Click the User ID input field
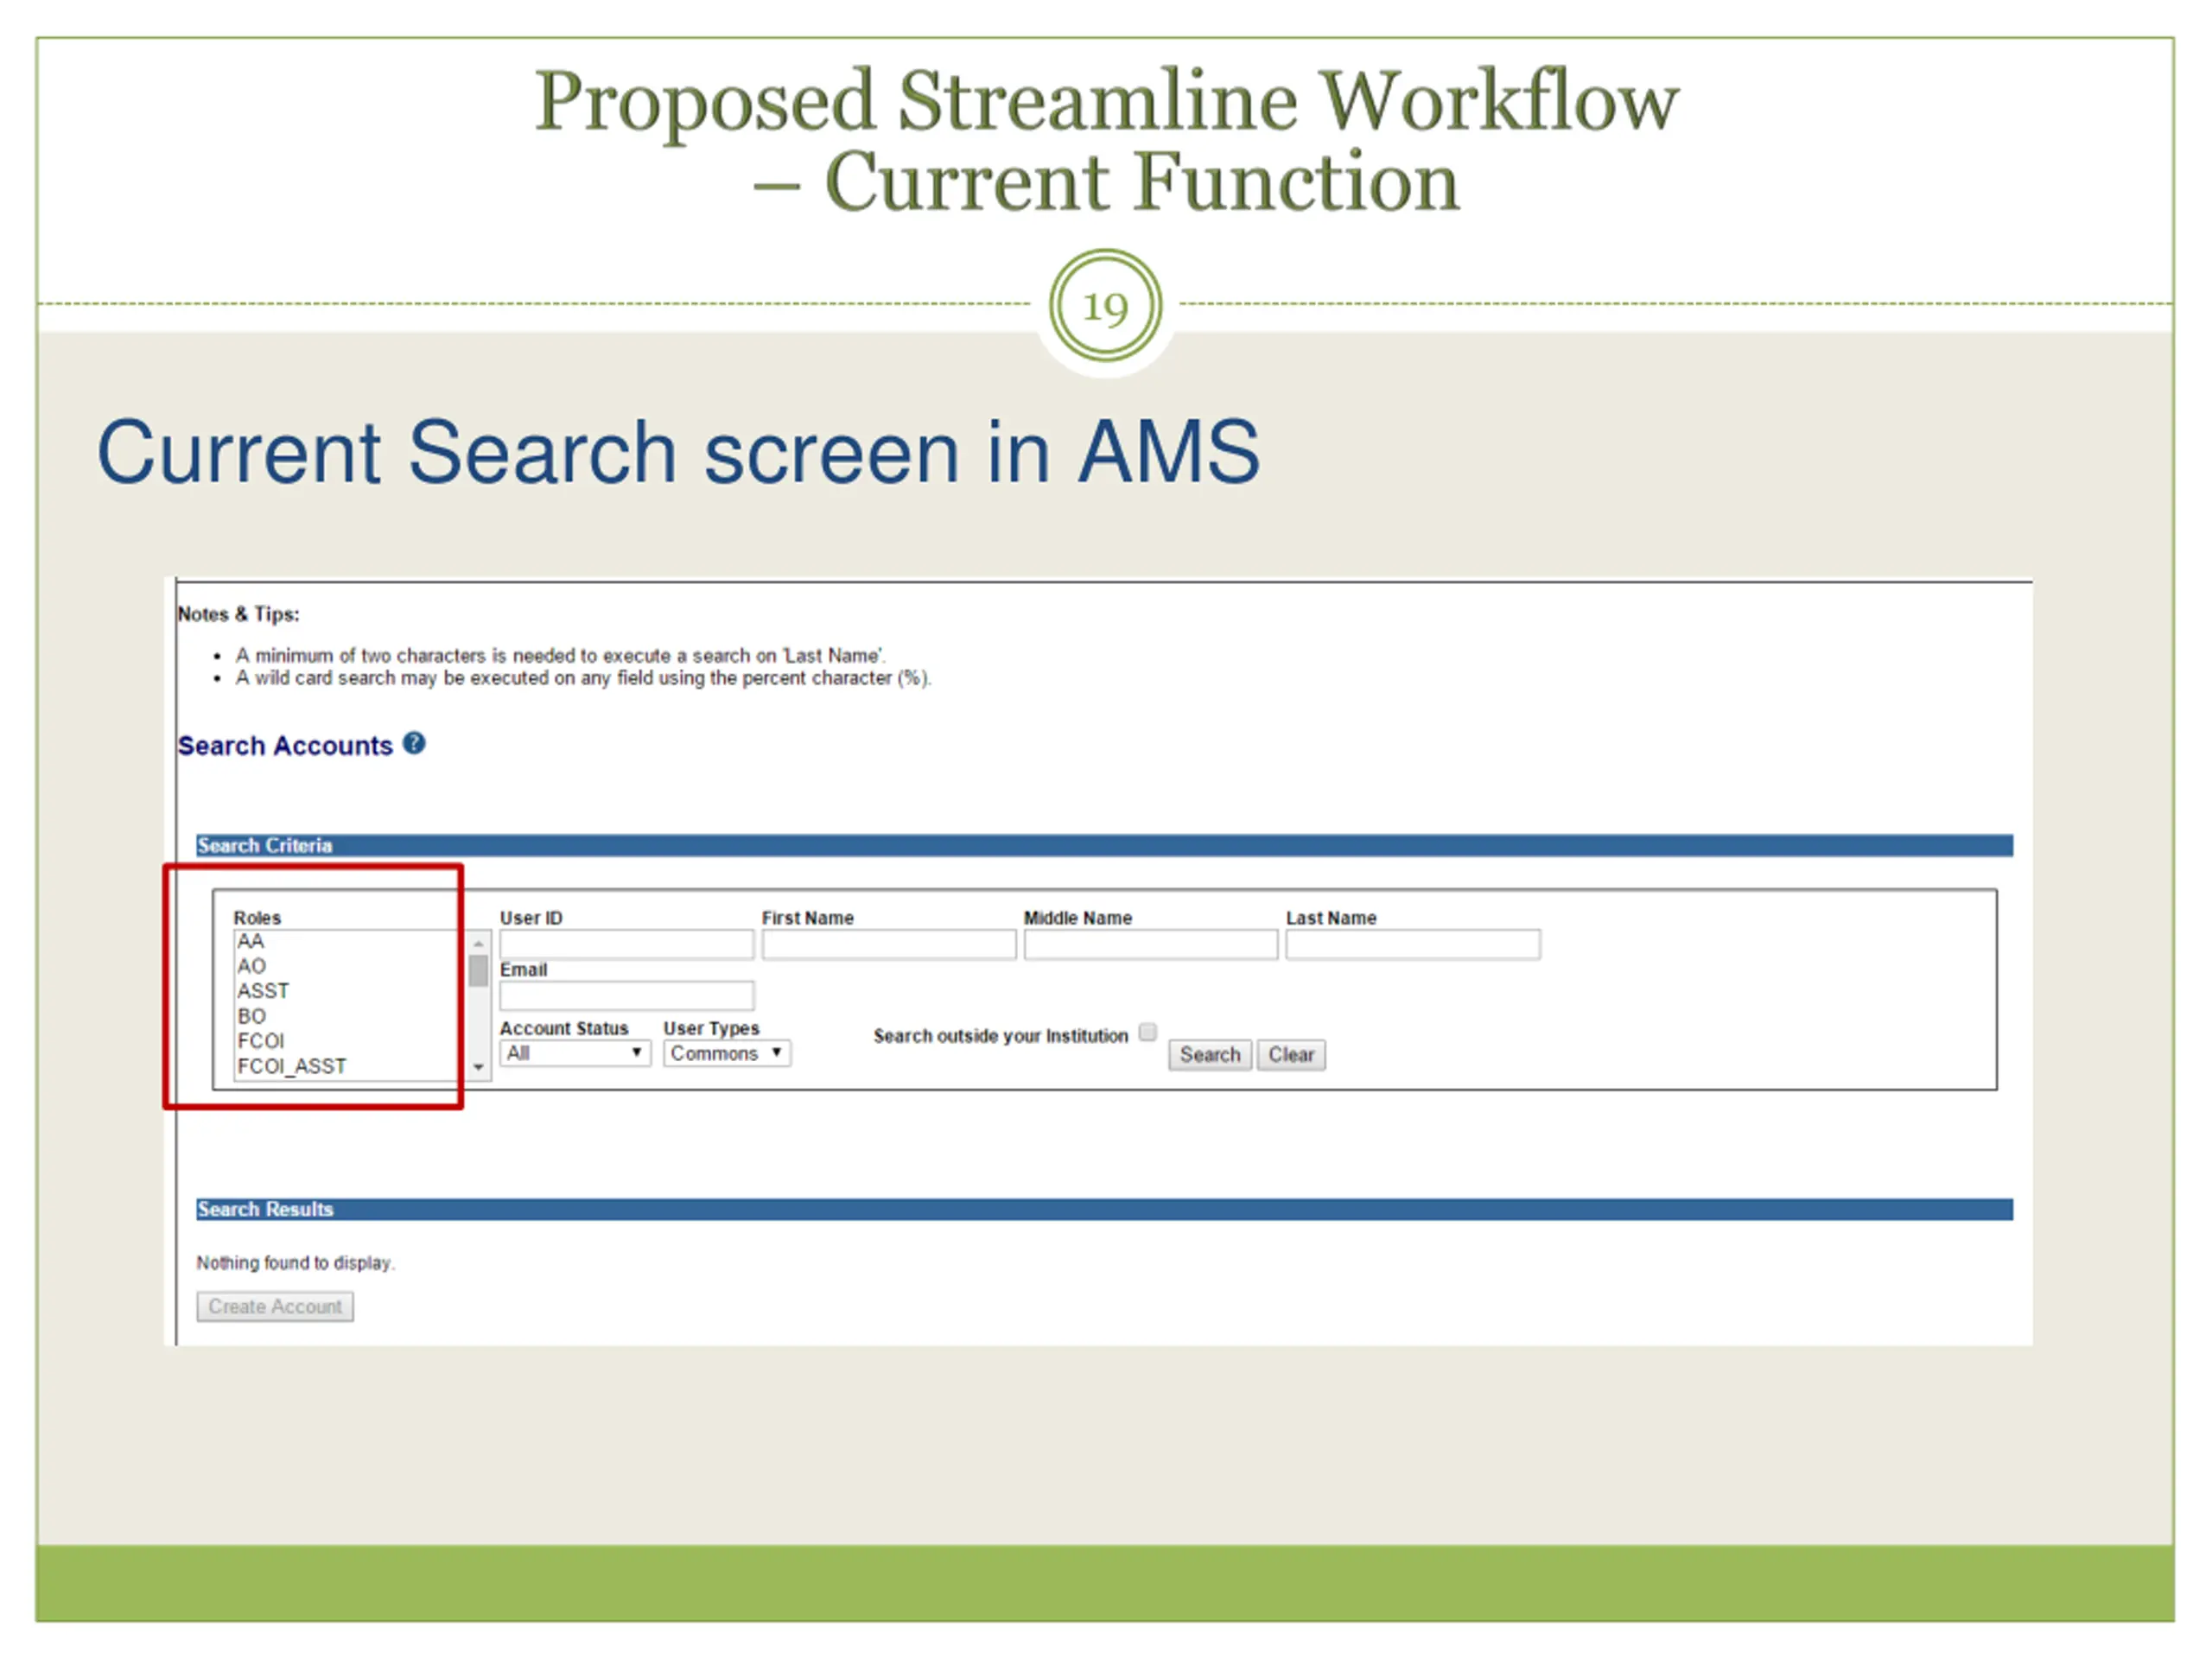This screenshot has height=1659, width=2212. pyautogui.click(x=627, y=944)
